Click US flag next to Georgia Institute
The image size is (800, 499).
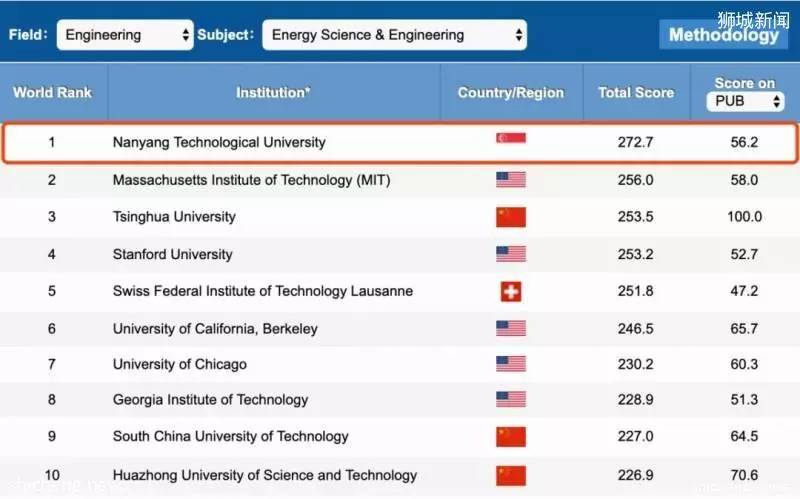pos(511,399)
